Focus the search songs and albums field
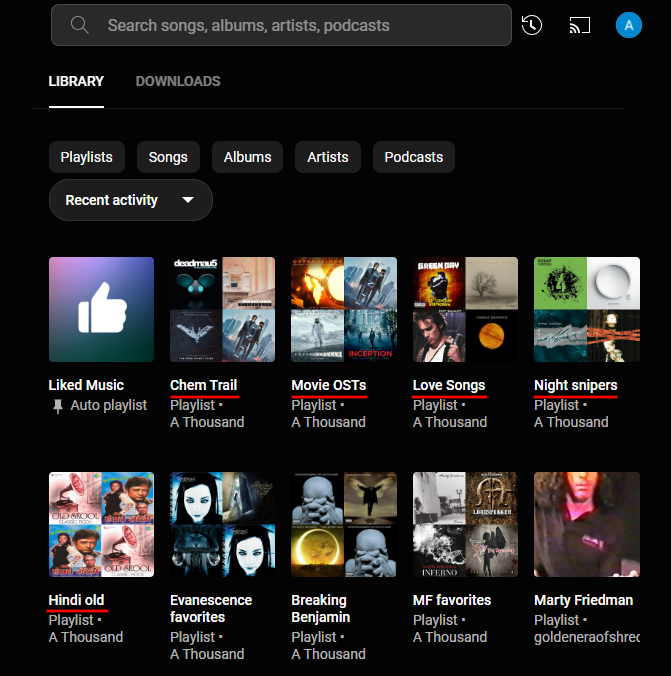Screen dimensions: 671x676 pyautogui.click(x=300, y=25)
